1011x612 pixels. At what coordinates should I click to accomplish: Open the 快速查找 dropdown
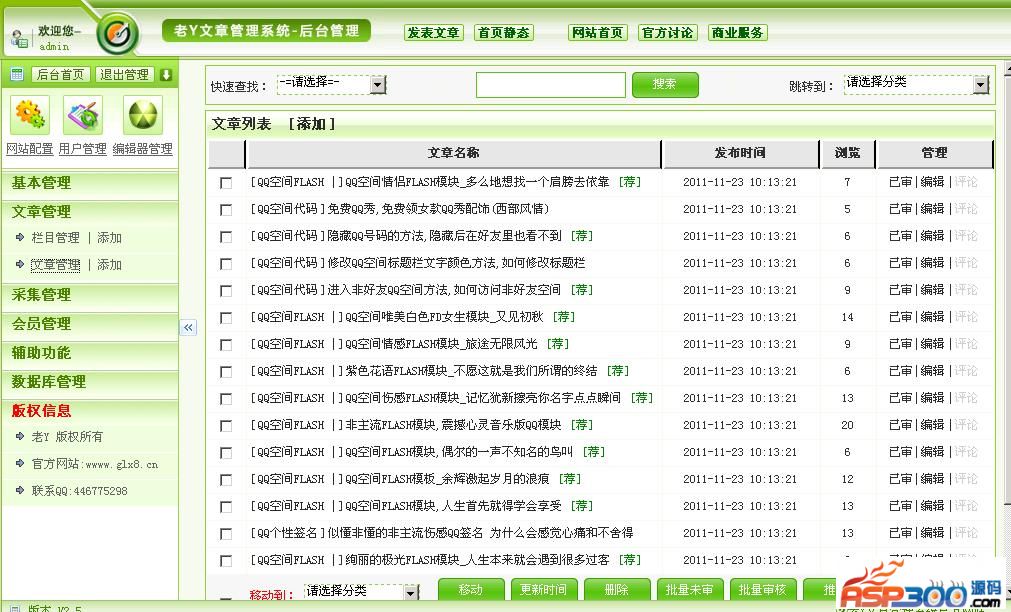[x=331, y=84]
